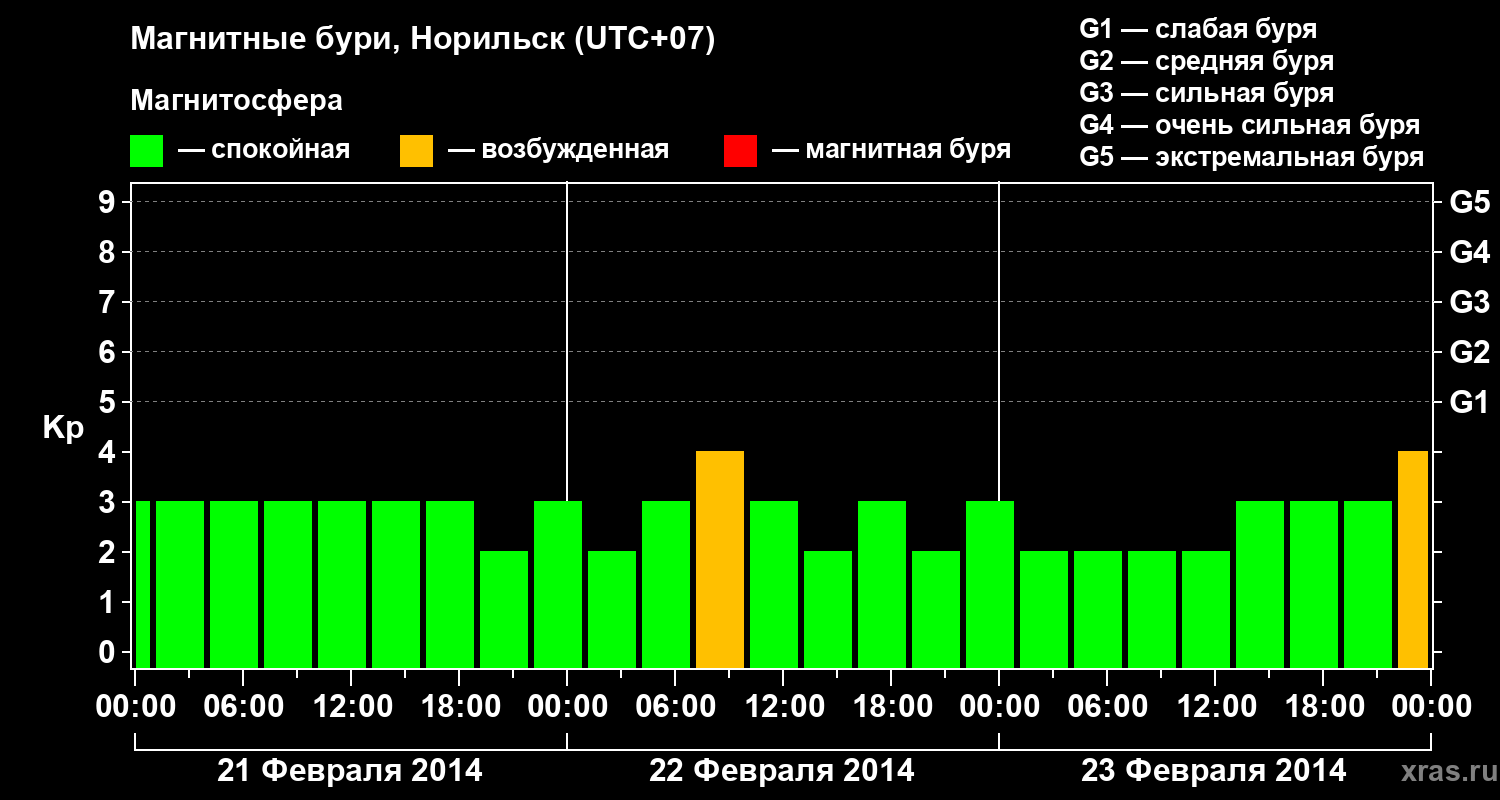
Task: Click the right-axis G2 tick label
Action: click(1470, 352)
